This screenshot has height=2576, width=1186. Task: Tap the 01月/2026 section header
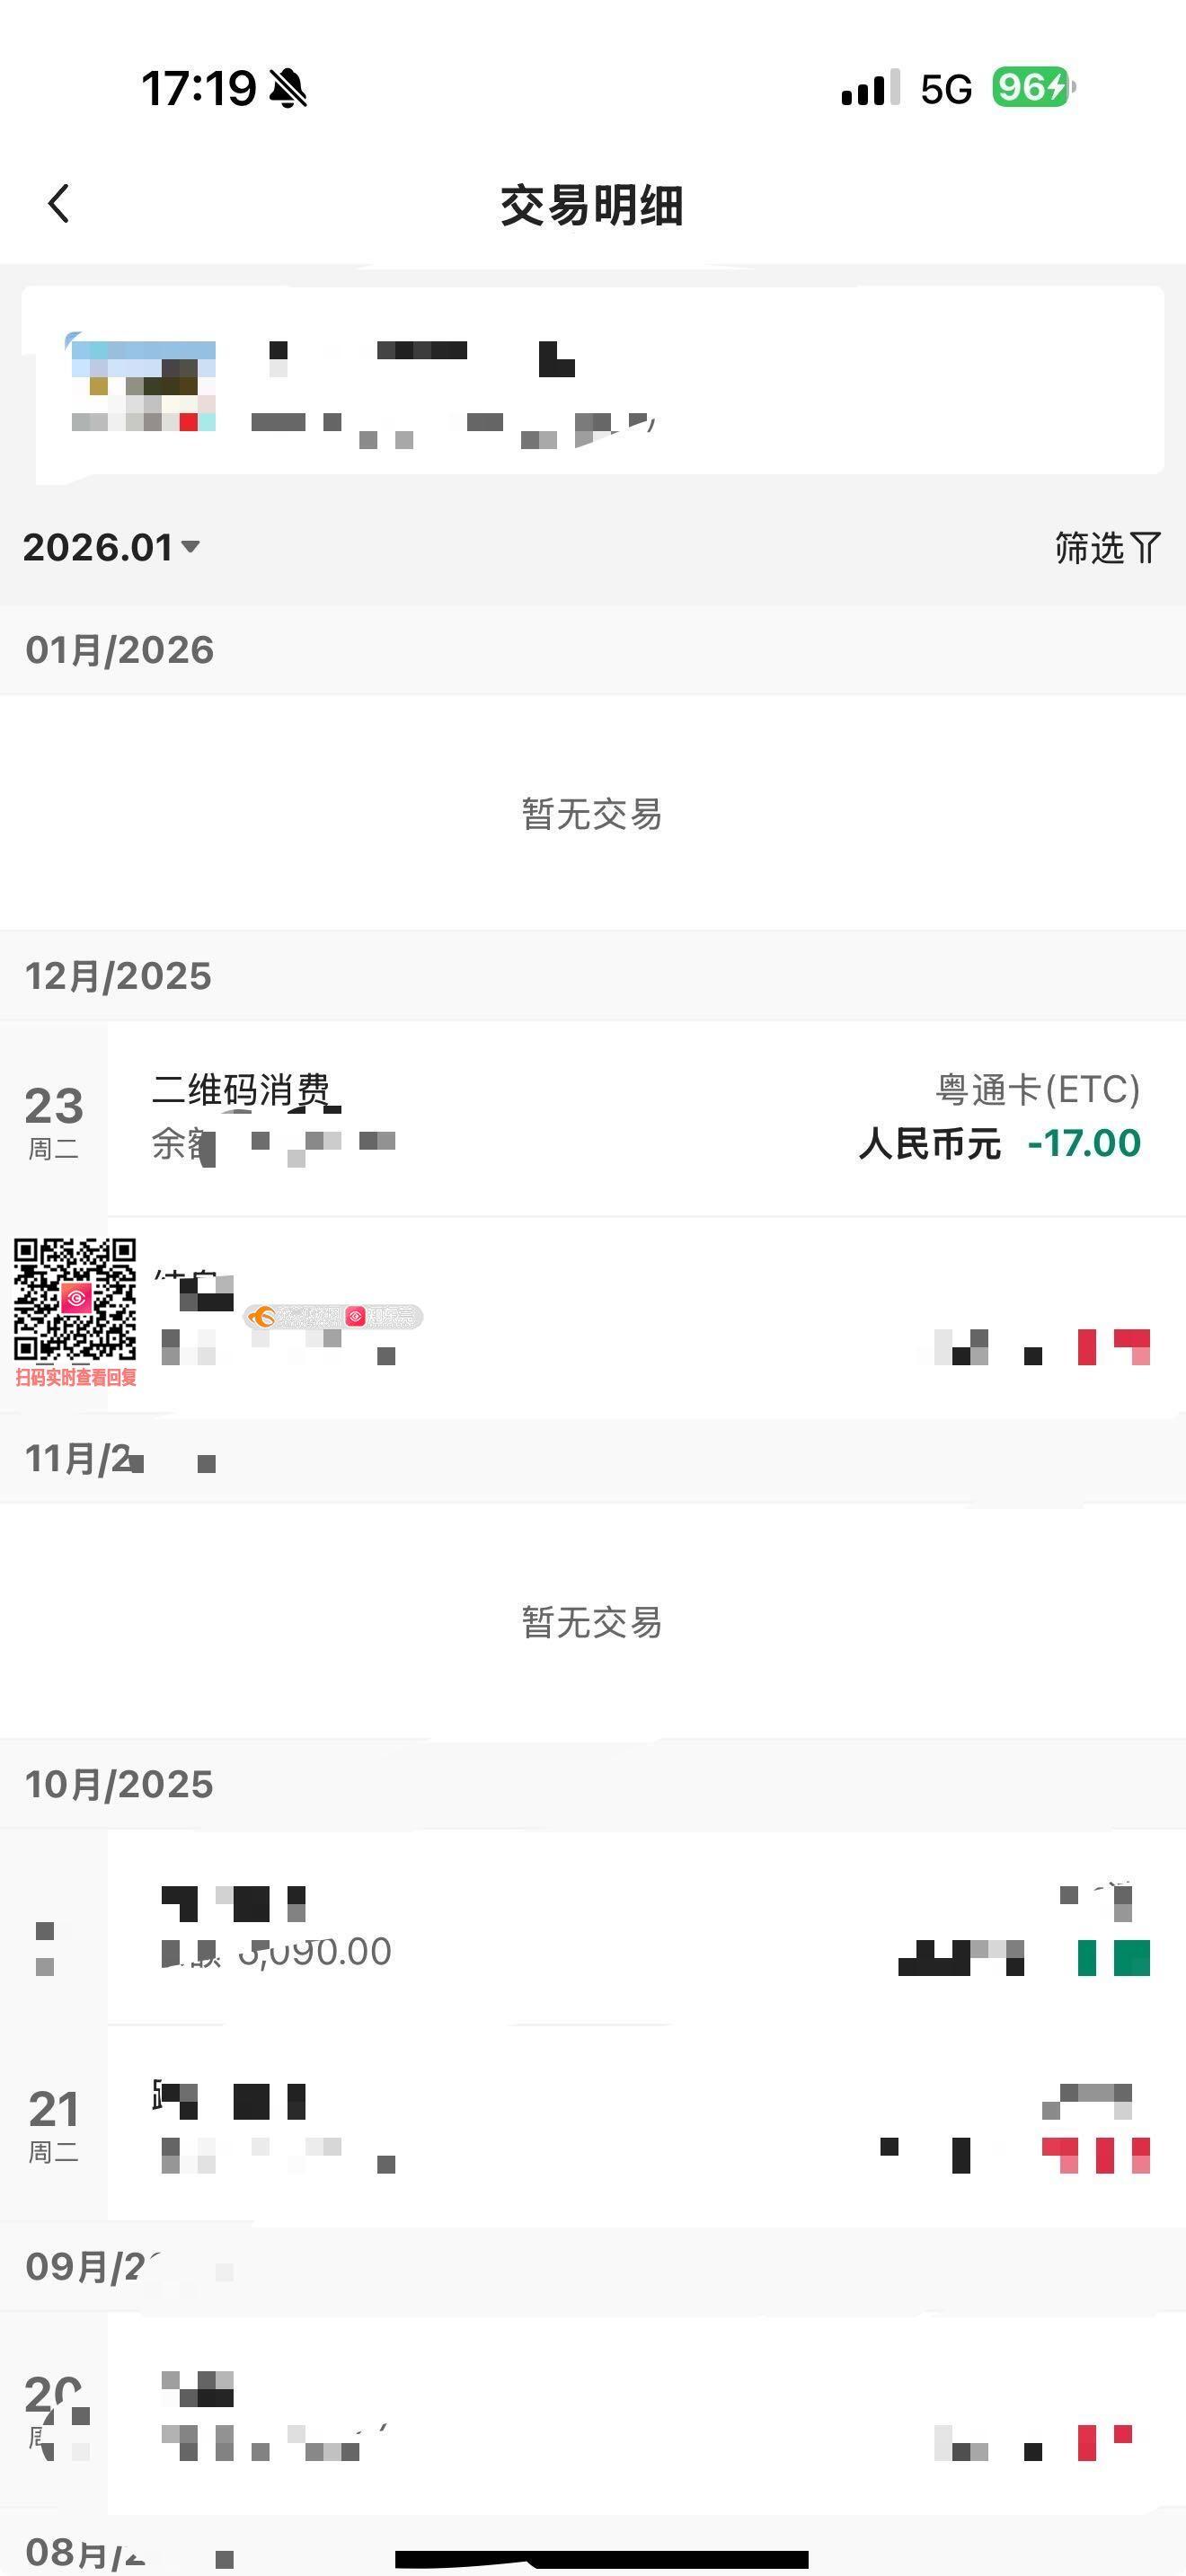(119, 650)
